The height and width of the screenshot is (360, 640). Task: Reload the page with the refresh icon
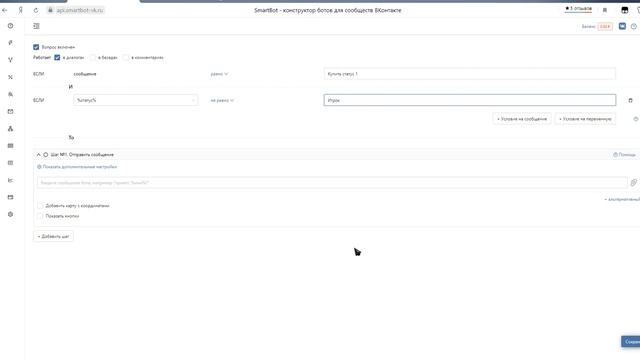pyautogui.click(x=36, y=10)
